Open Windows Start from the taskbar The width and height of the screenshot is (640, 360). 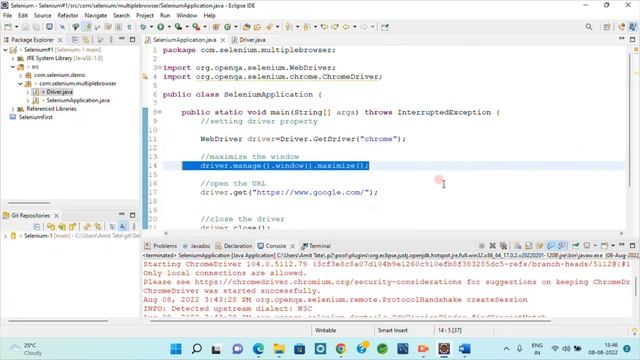pos(176,349)
